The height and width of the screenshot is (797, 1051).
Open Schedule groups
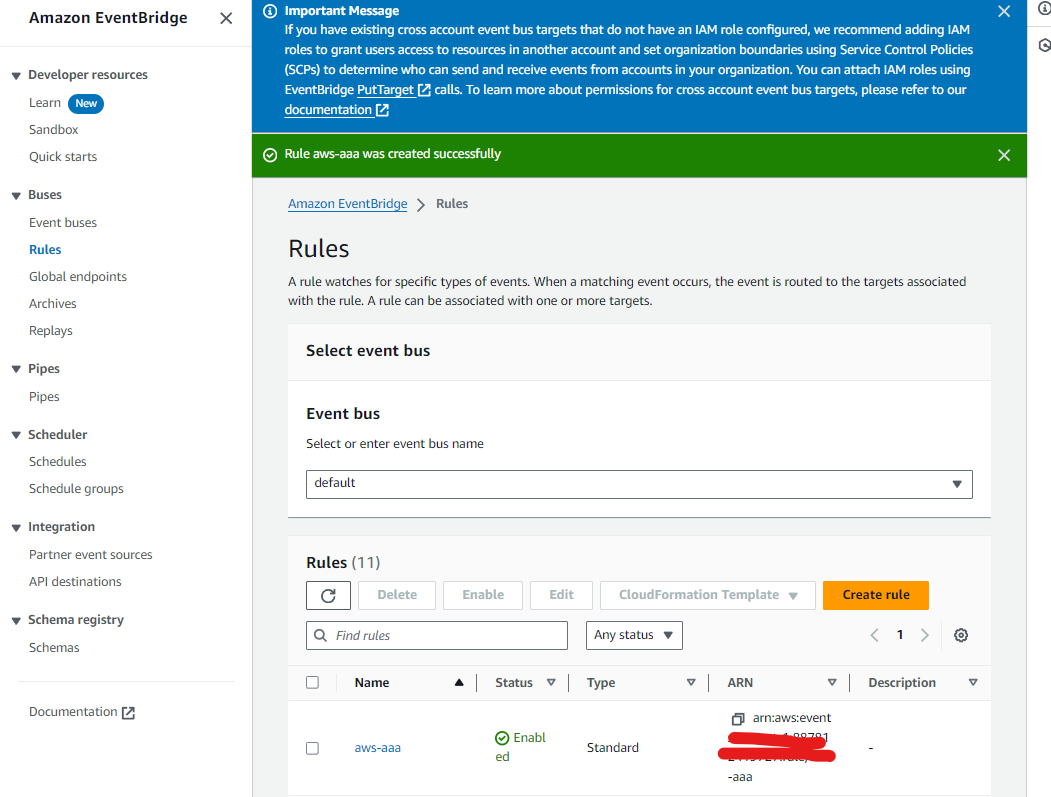tap(76, 489)
